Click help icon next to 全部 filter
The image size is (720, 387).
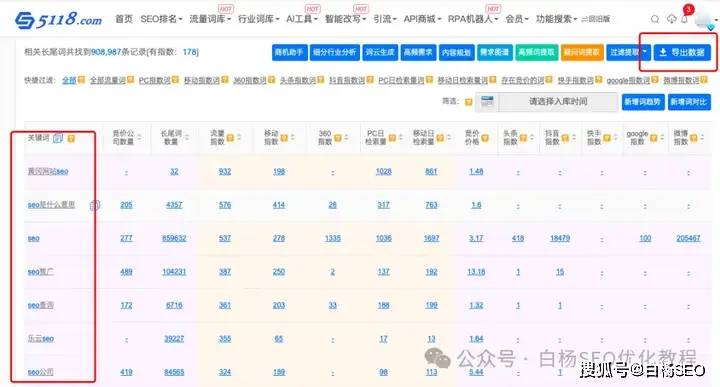point(81,80)
